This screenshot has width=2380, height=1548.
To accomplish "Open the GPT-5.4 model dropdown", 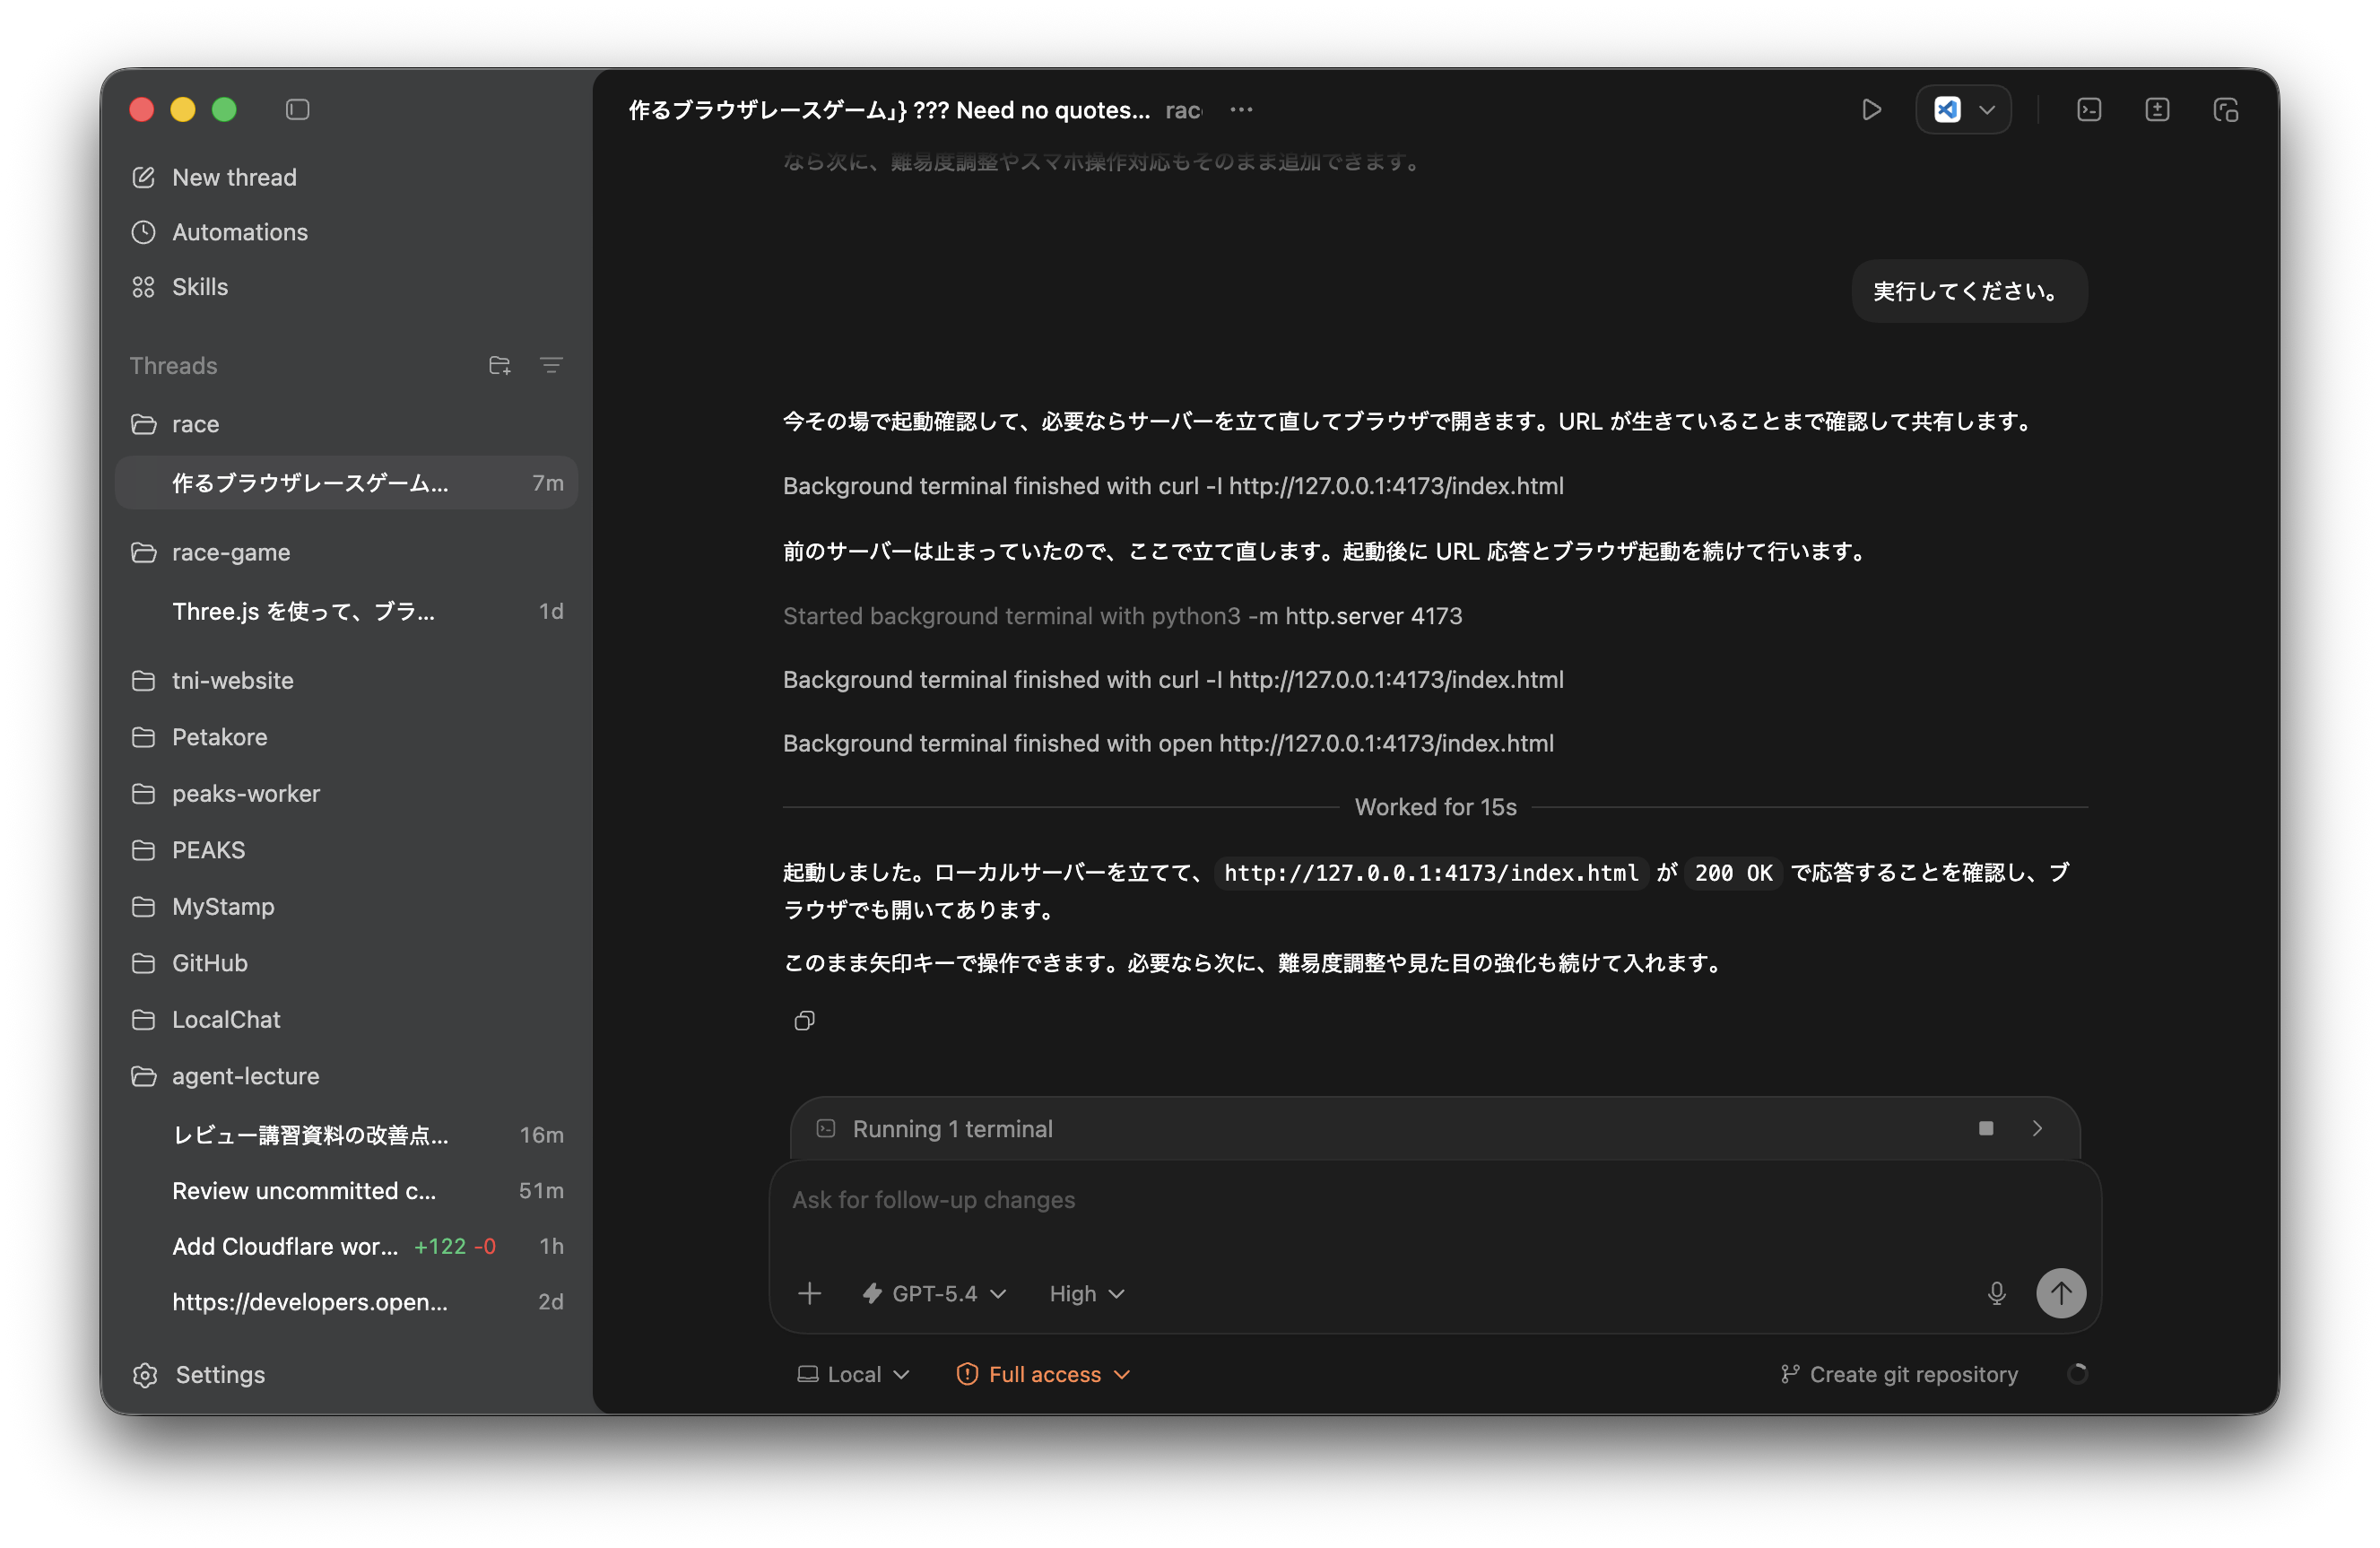I will click(x=934, y=1293).
